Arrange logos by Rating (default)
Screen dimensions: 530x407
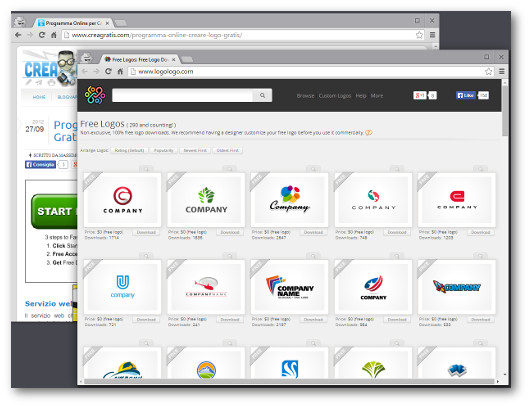click(129, 150)
